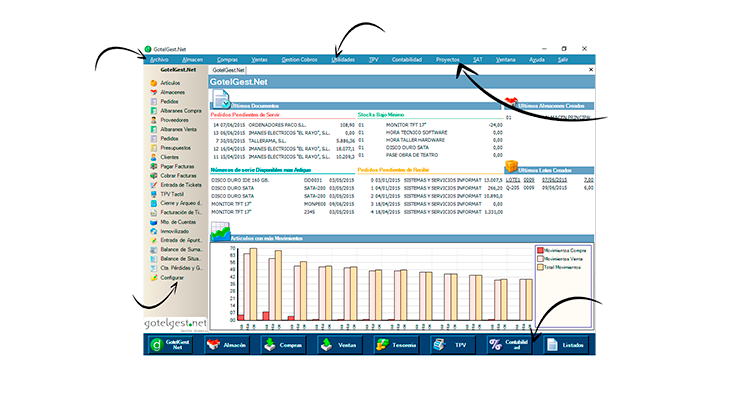This screenshot has width=736, height=400.
Task: Select the Entrada de Apunt.. icon
Action: pyautogui.click(x=153, y=240)
